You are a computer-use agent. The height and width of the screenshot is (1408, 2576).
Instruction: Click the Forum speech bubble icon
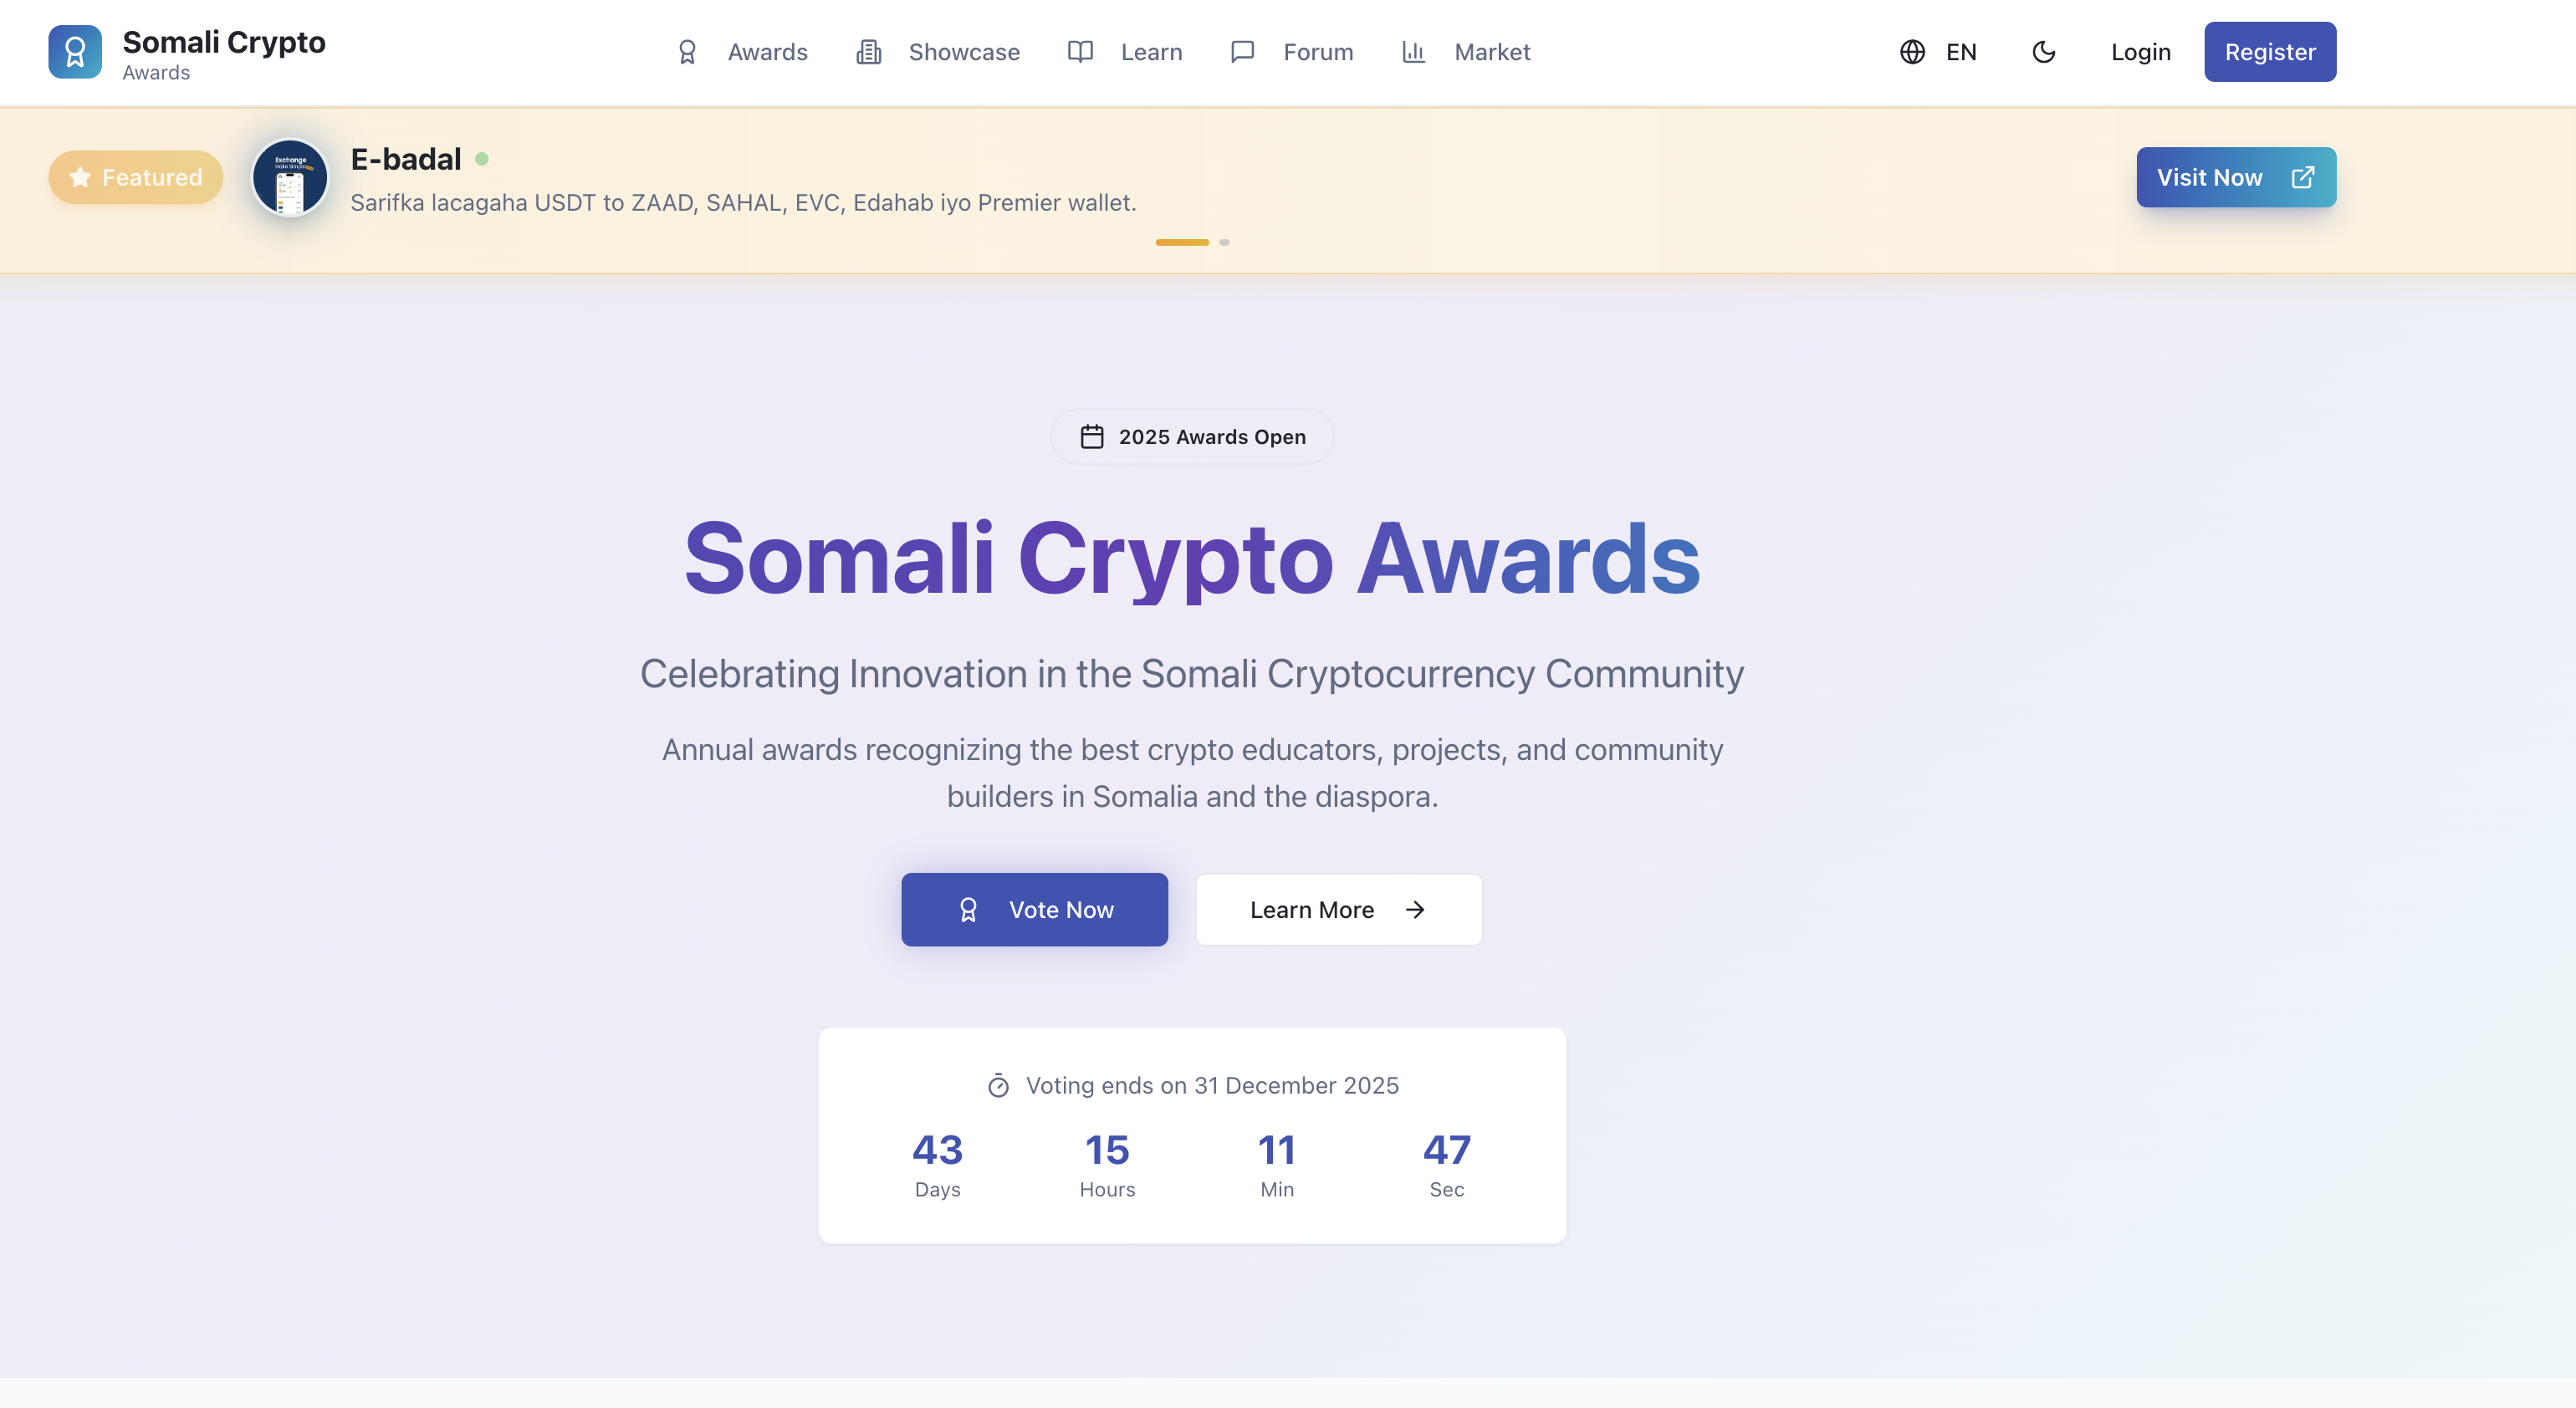click(1240, 51)
